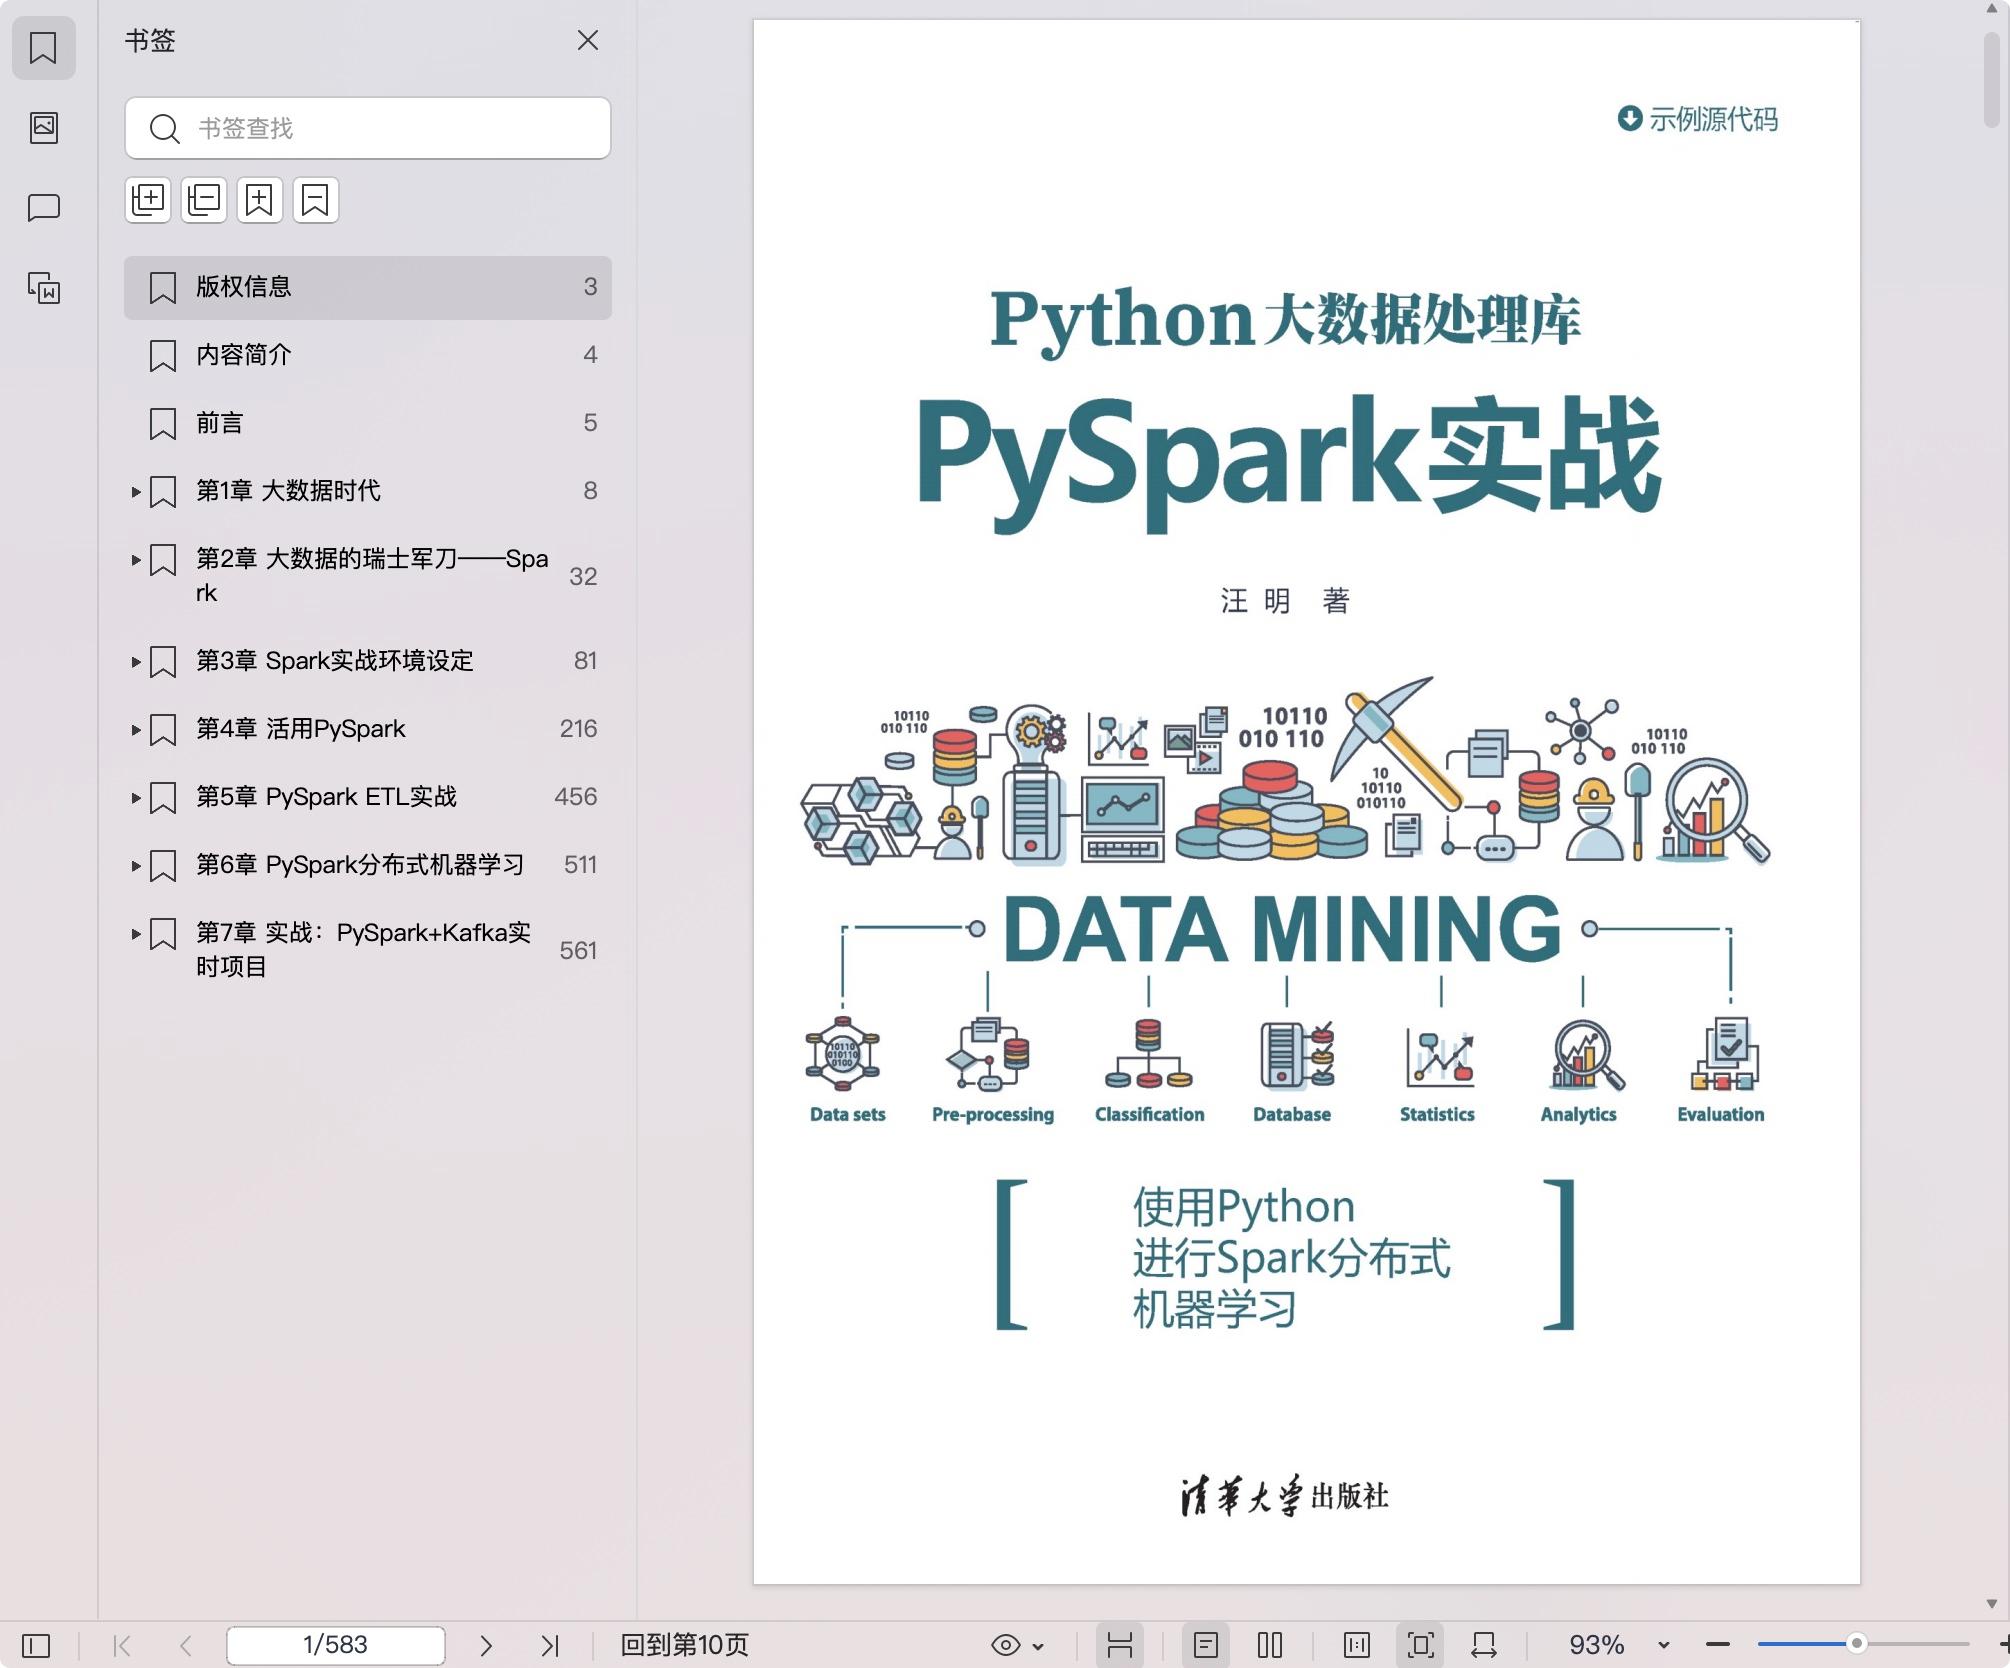This screenshot has width=2010, height=1668.
Task: Click the download arrow icon beside 示例源代码
Action: pyautogui.click(x=1630, y=118)
